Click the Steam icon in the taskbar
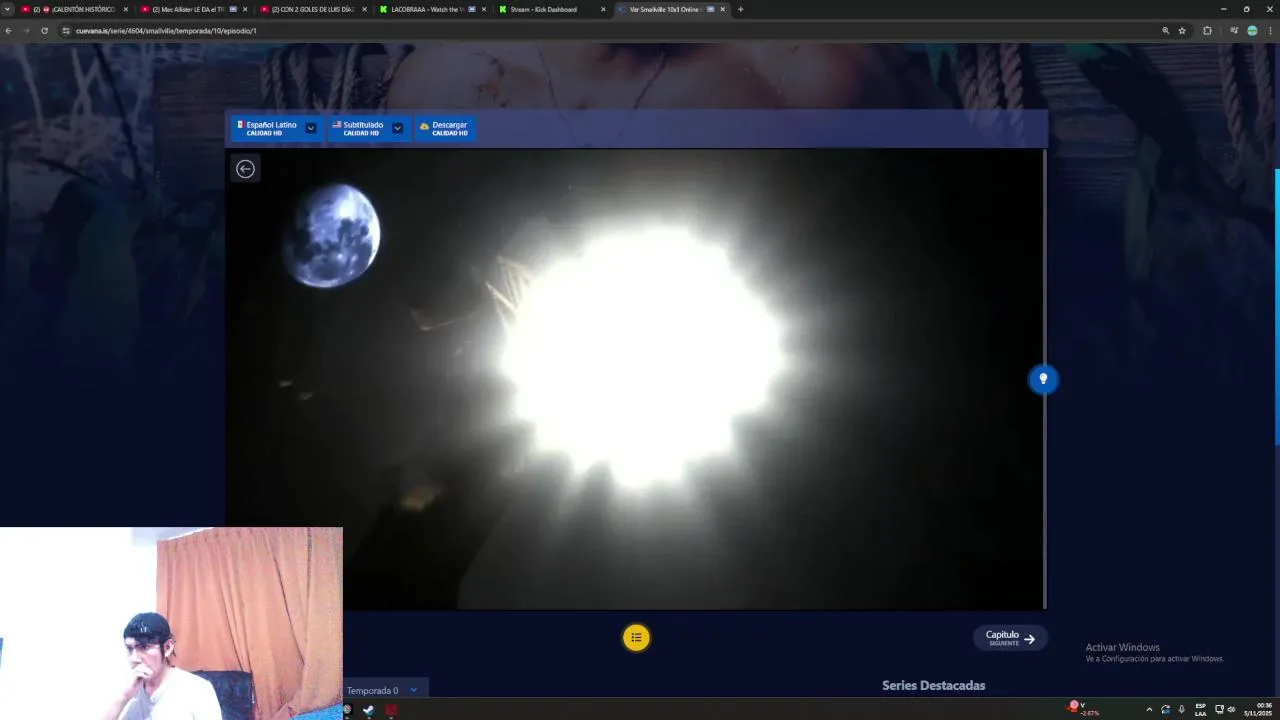This screenshot has width=1280, height=720. click(368, 710)
